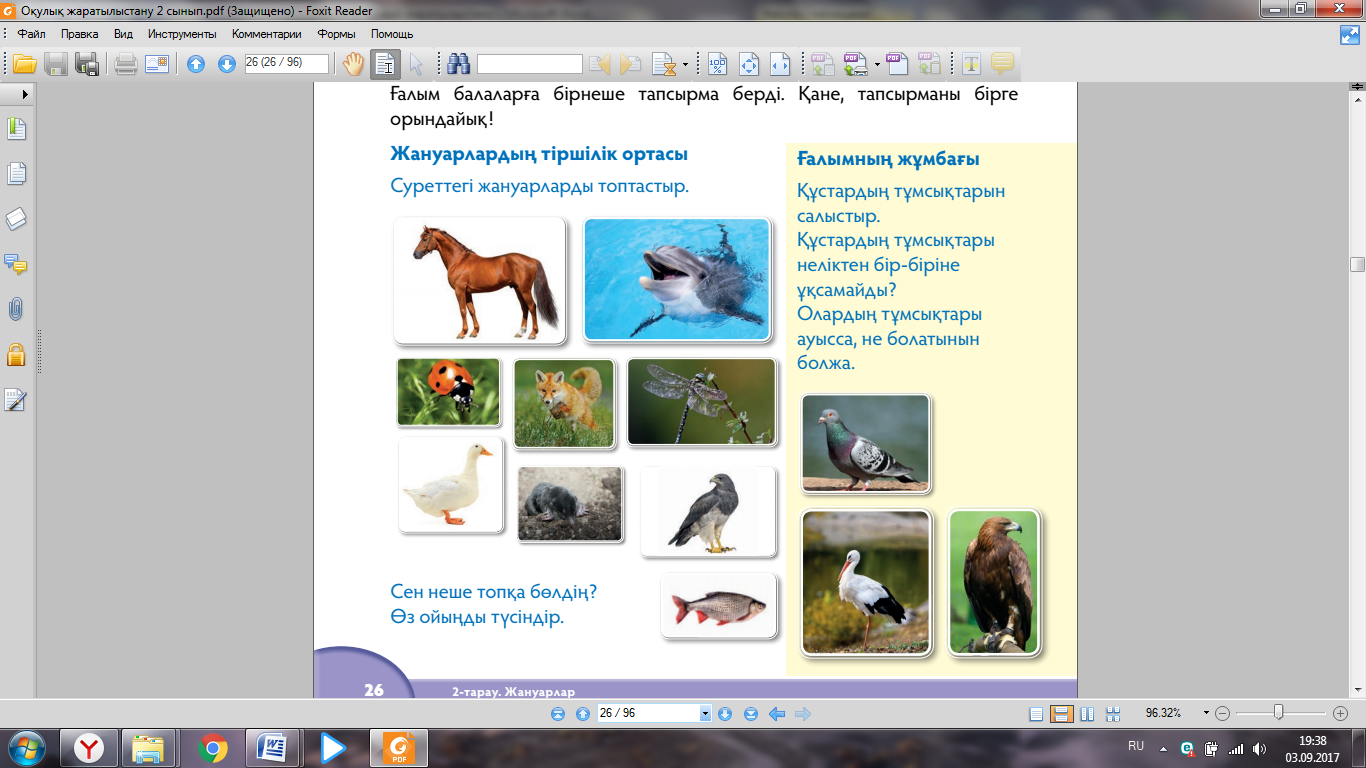The image size is (1366, 768).
Task: Open the Security lock panel
Action: coord(16,354)
